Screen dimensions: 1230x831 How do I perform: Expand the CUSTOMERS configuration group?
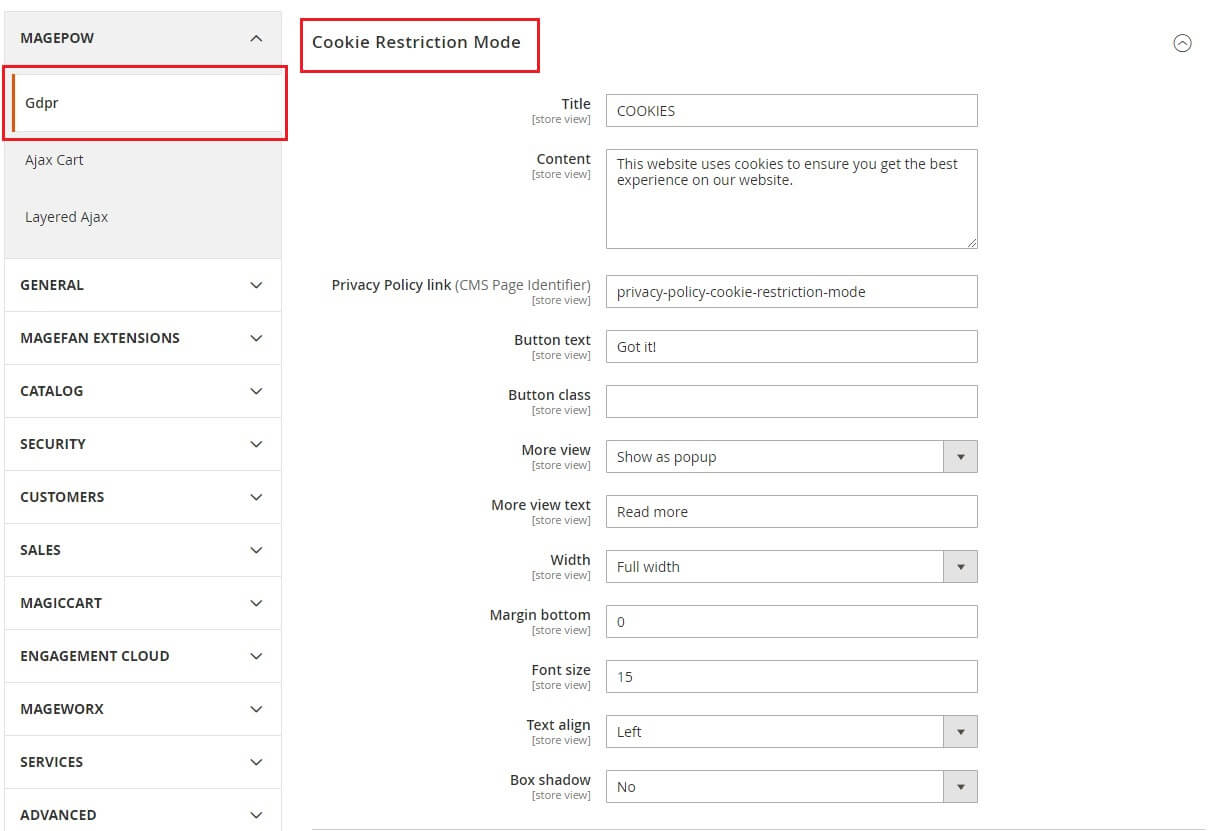coord(142,497)
